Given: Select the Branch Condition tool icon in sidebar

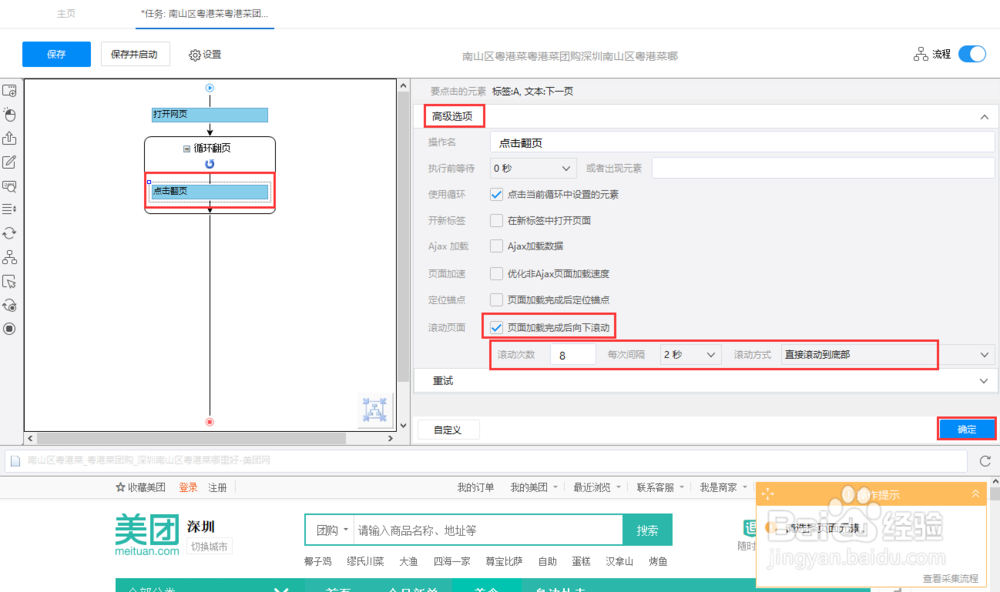Looking at the screenshot, I should coord(9,257).
